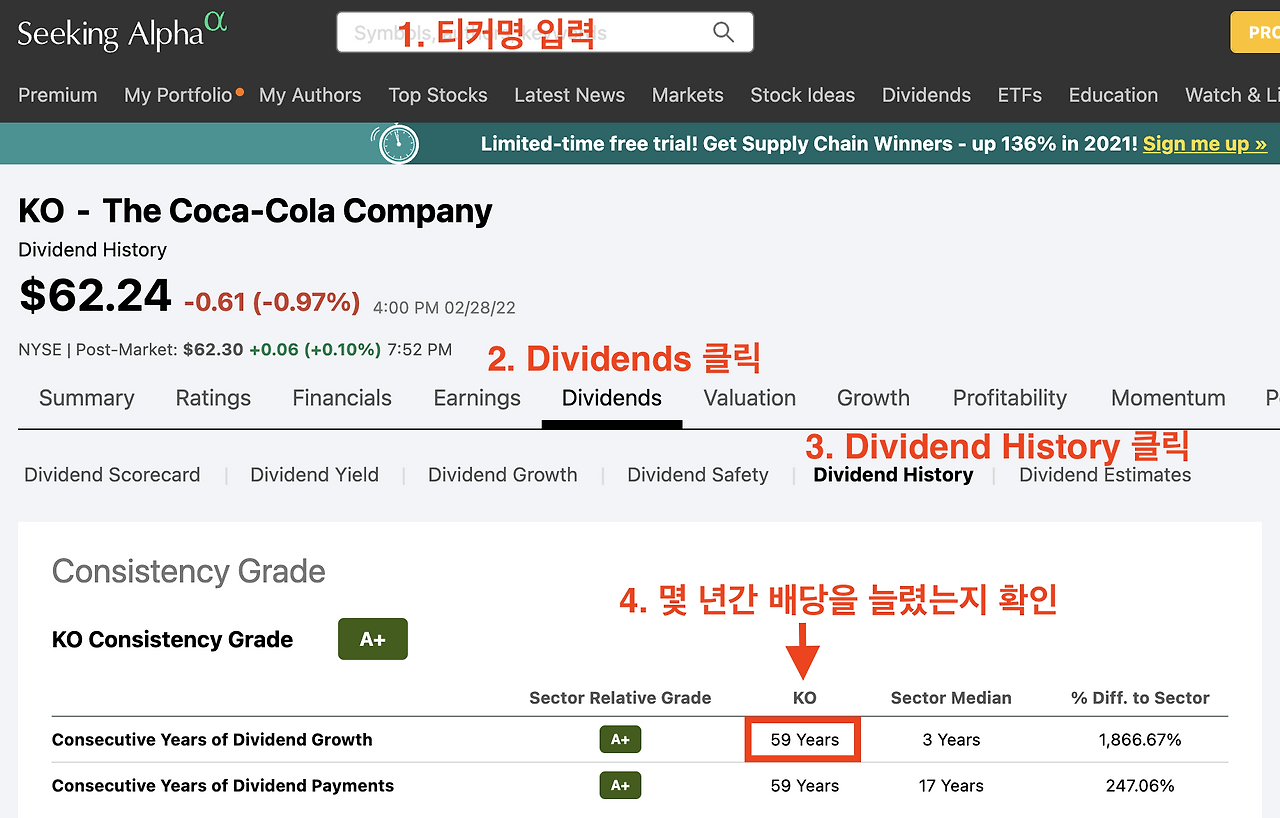Click the search magnifier icon
The width and height of the screenshot is (1280, 818).
tap(723, 32)
